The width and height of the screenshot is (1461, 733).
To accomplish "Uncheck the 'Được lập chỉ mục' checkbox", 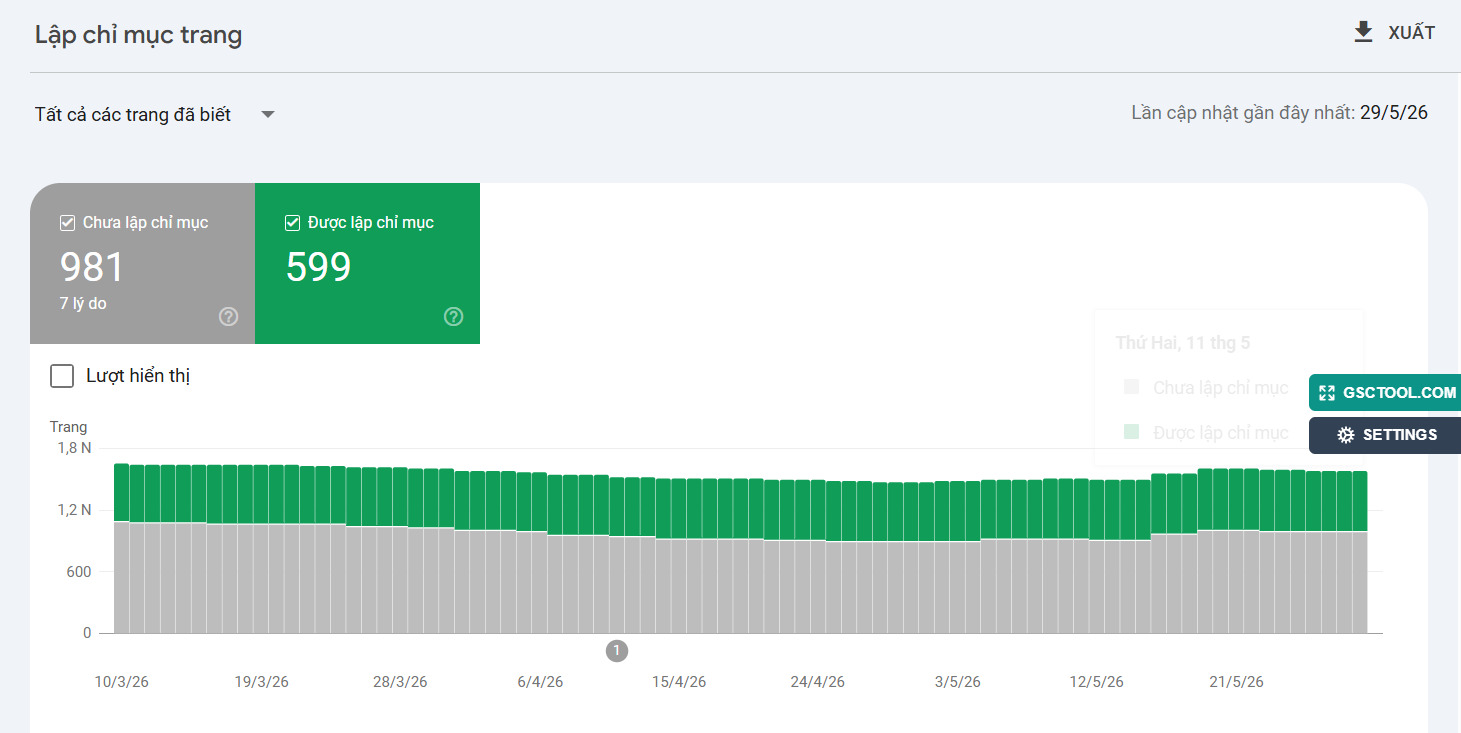I will coord(293,223).
